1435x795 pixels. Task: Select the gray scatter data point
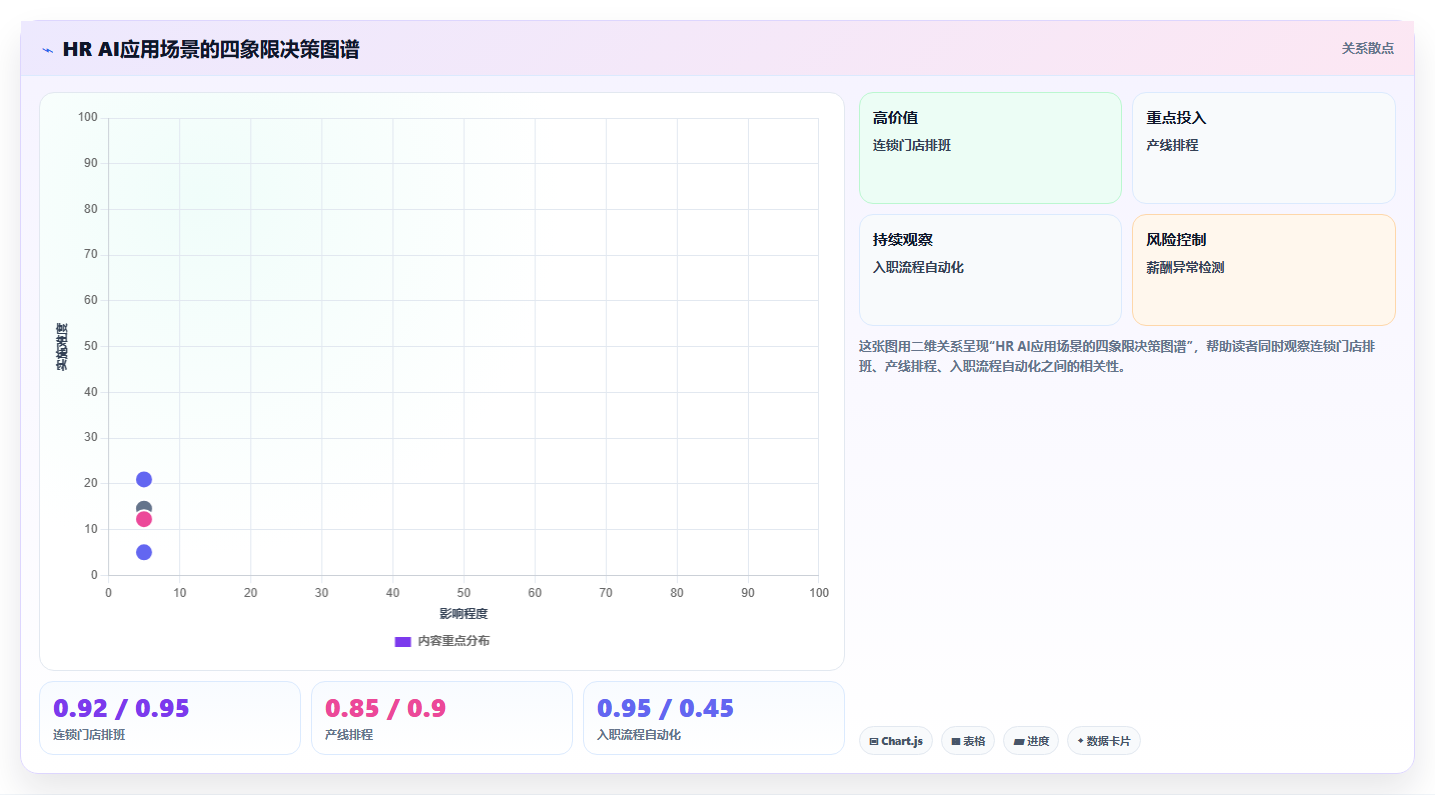click(144, 508)
